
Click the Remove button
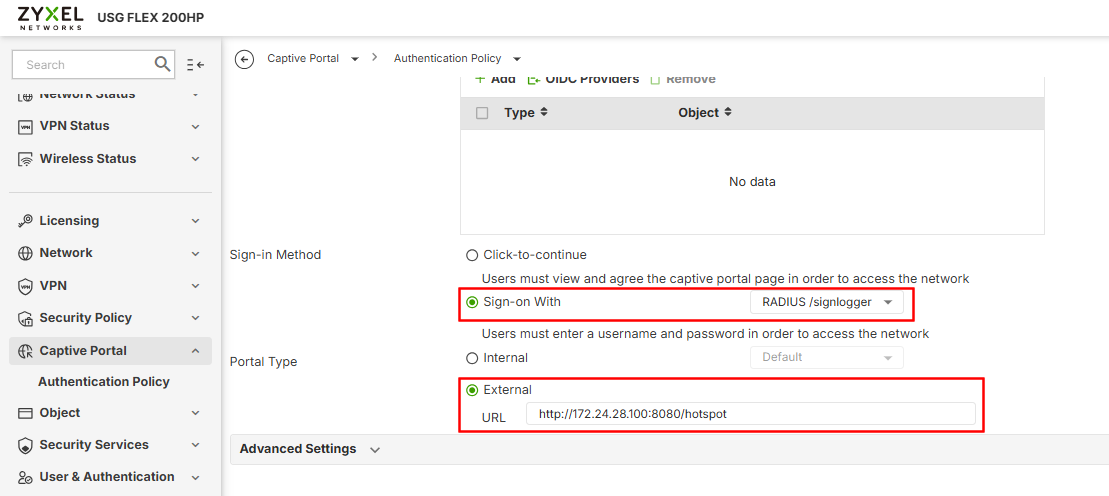point(683,79)
